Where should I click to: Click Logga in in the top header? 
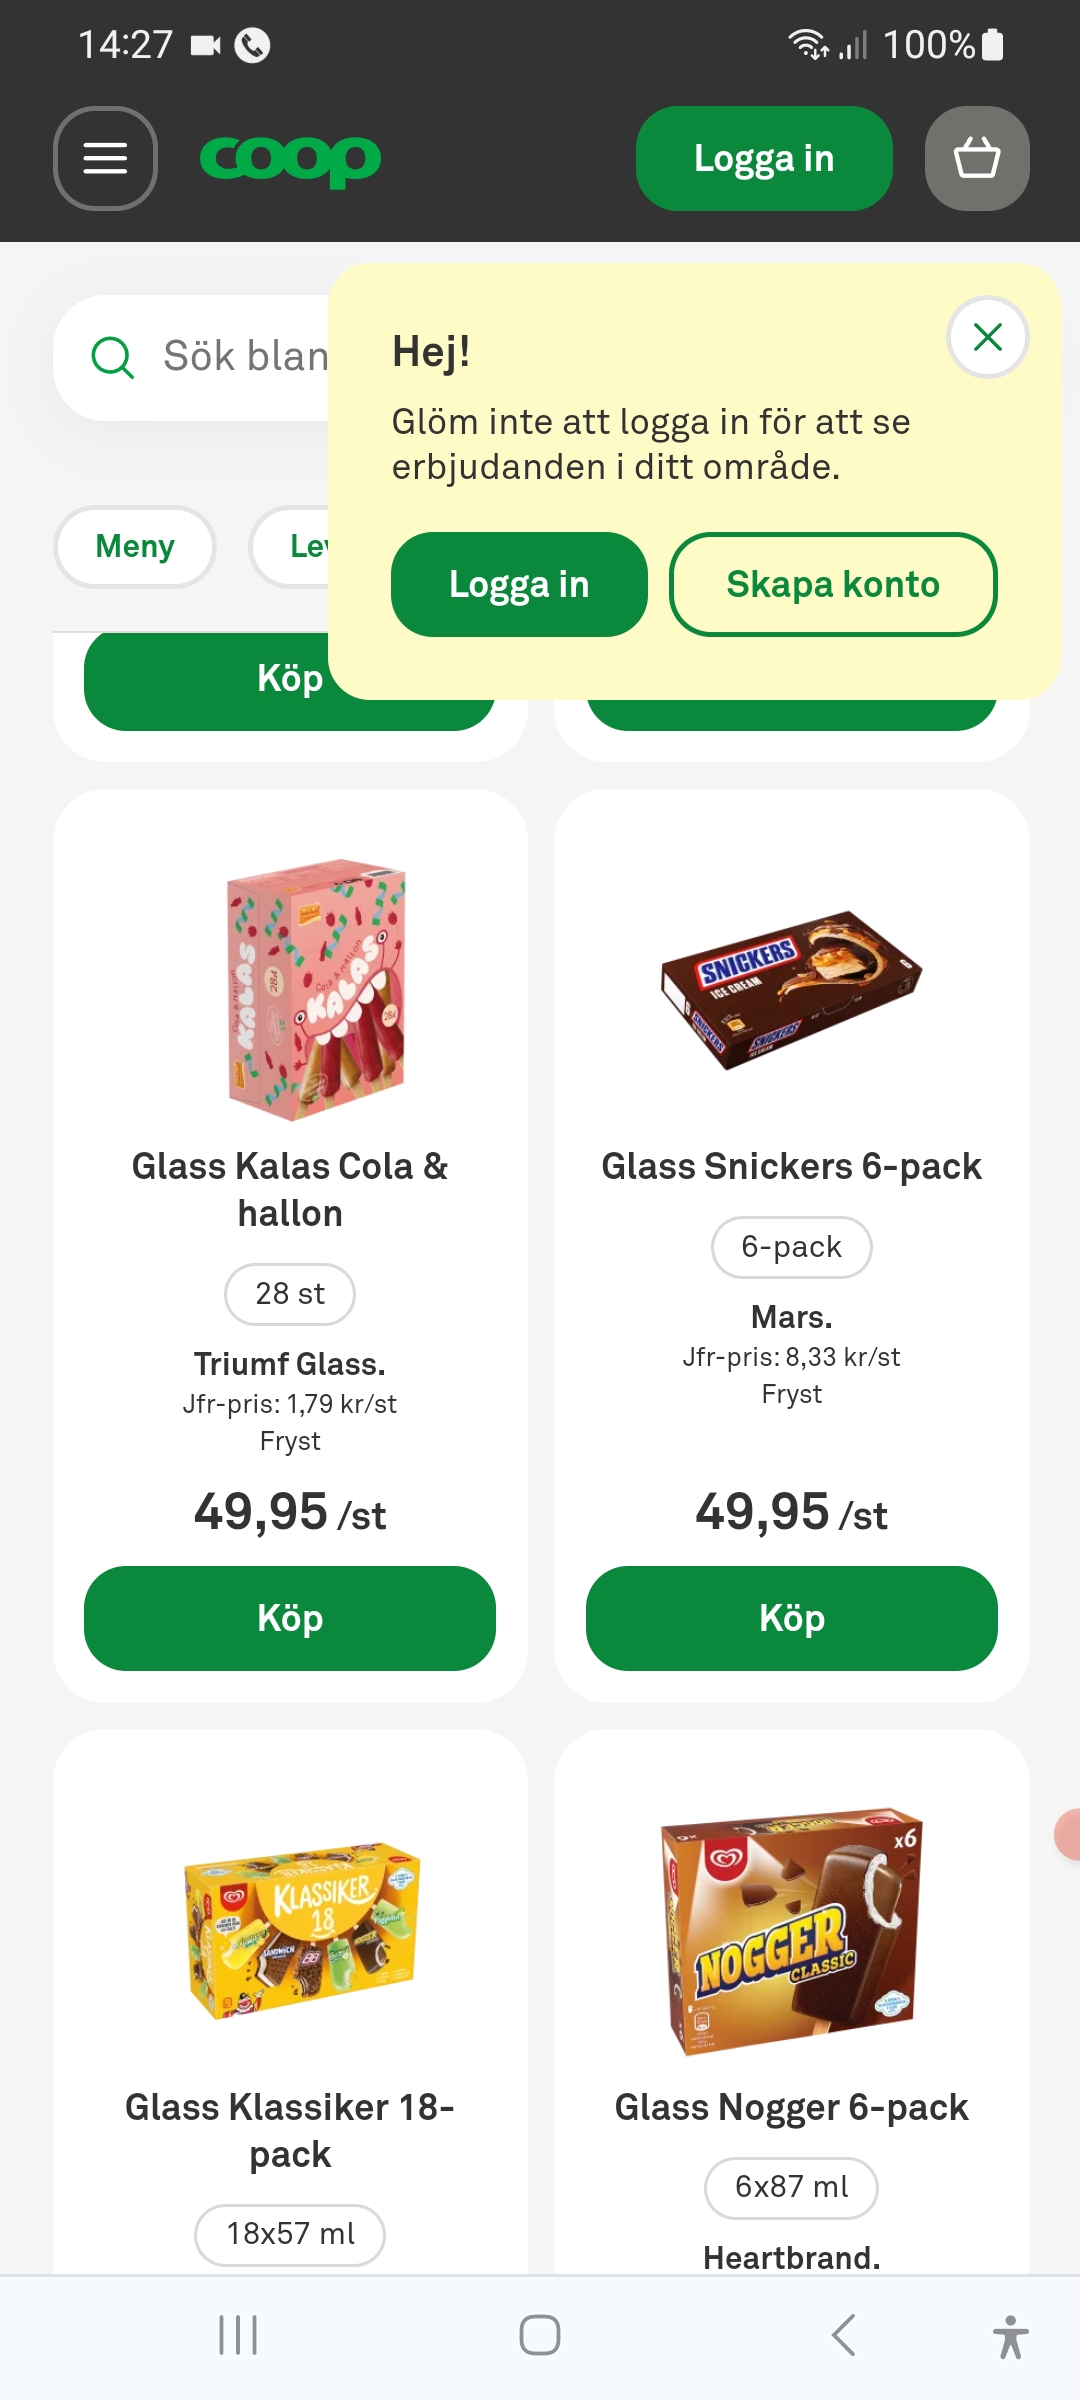pos(764,158)
